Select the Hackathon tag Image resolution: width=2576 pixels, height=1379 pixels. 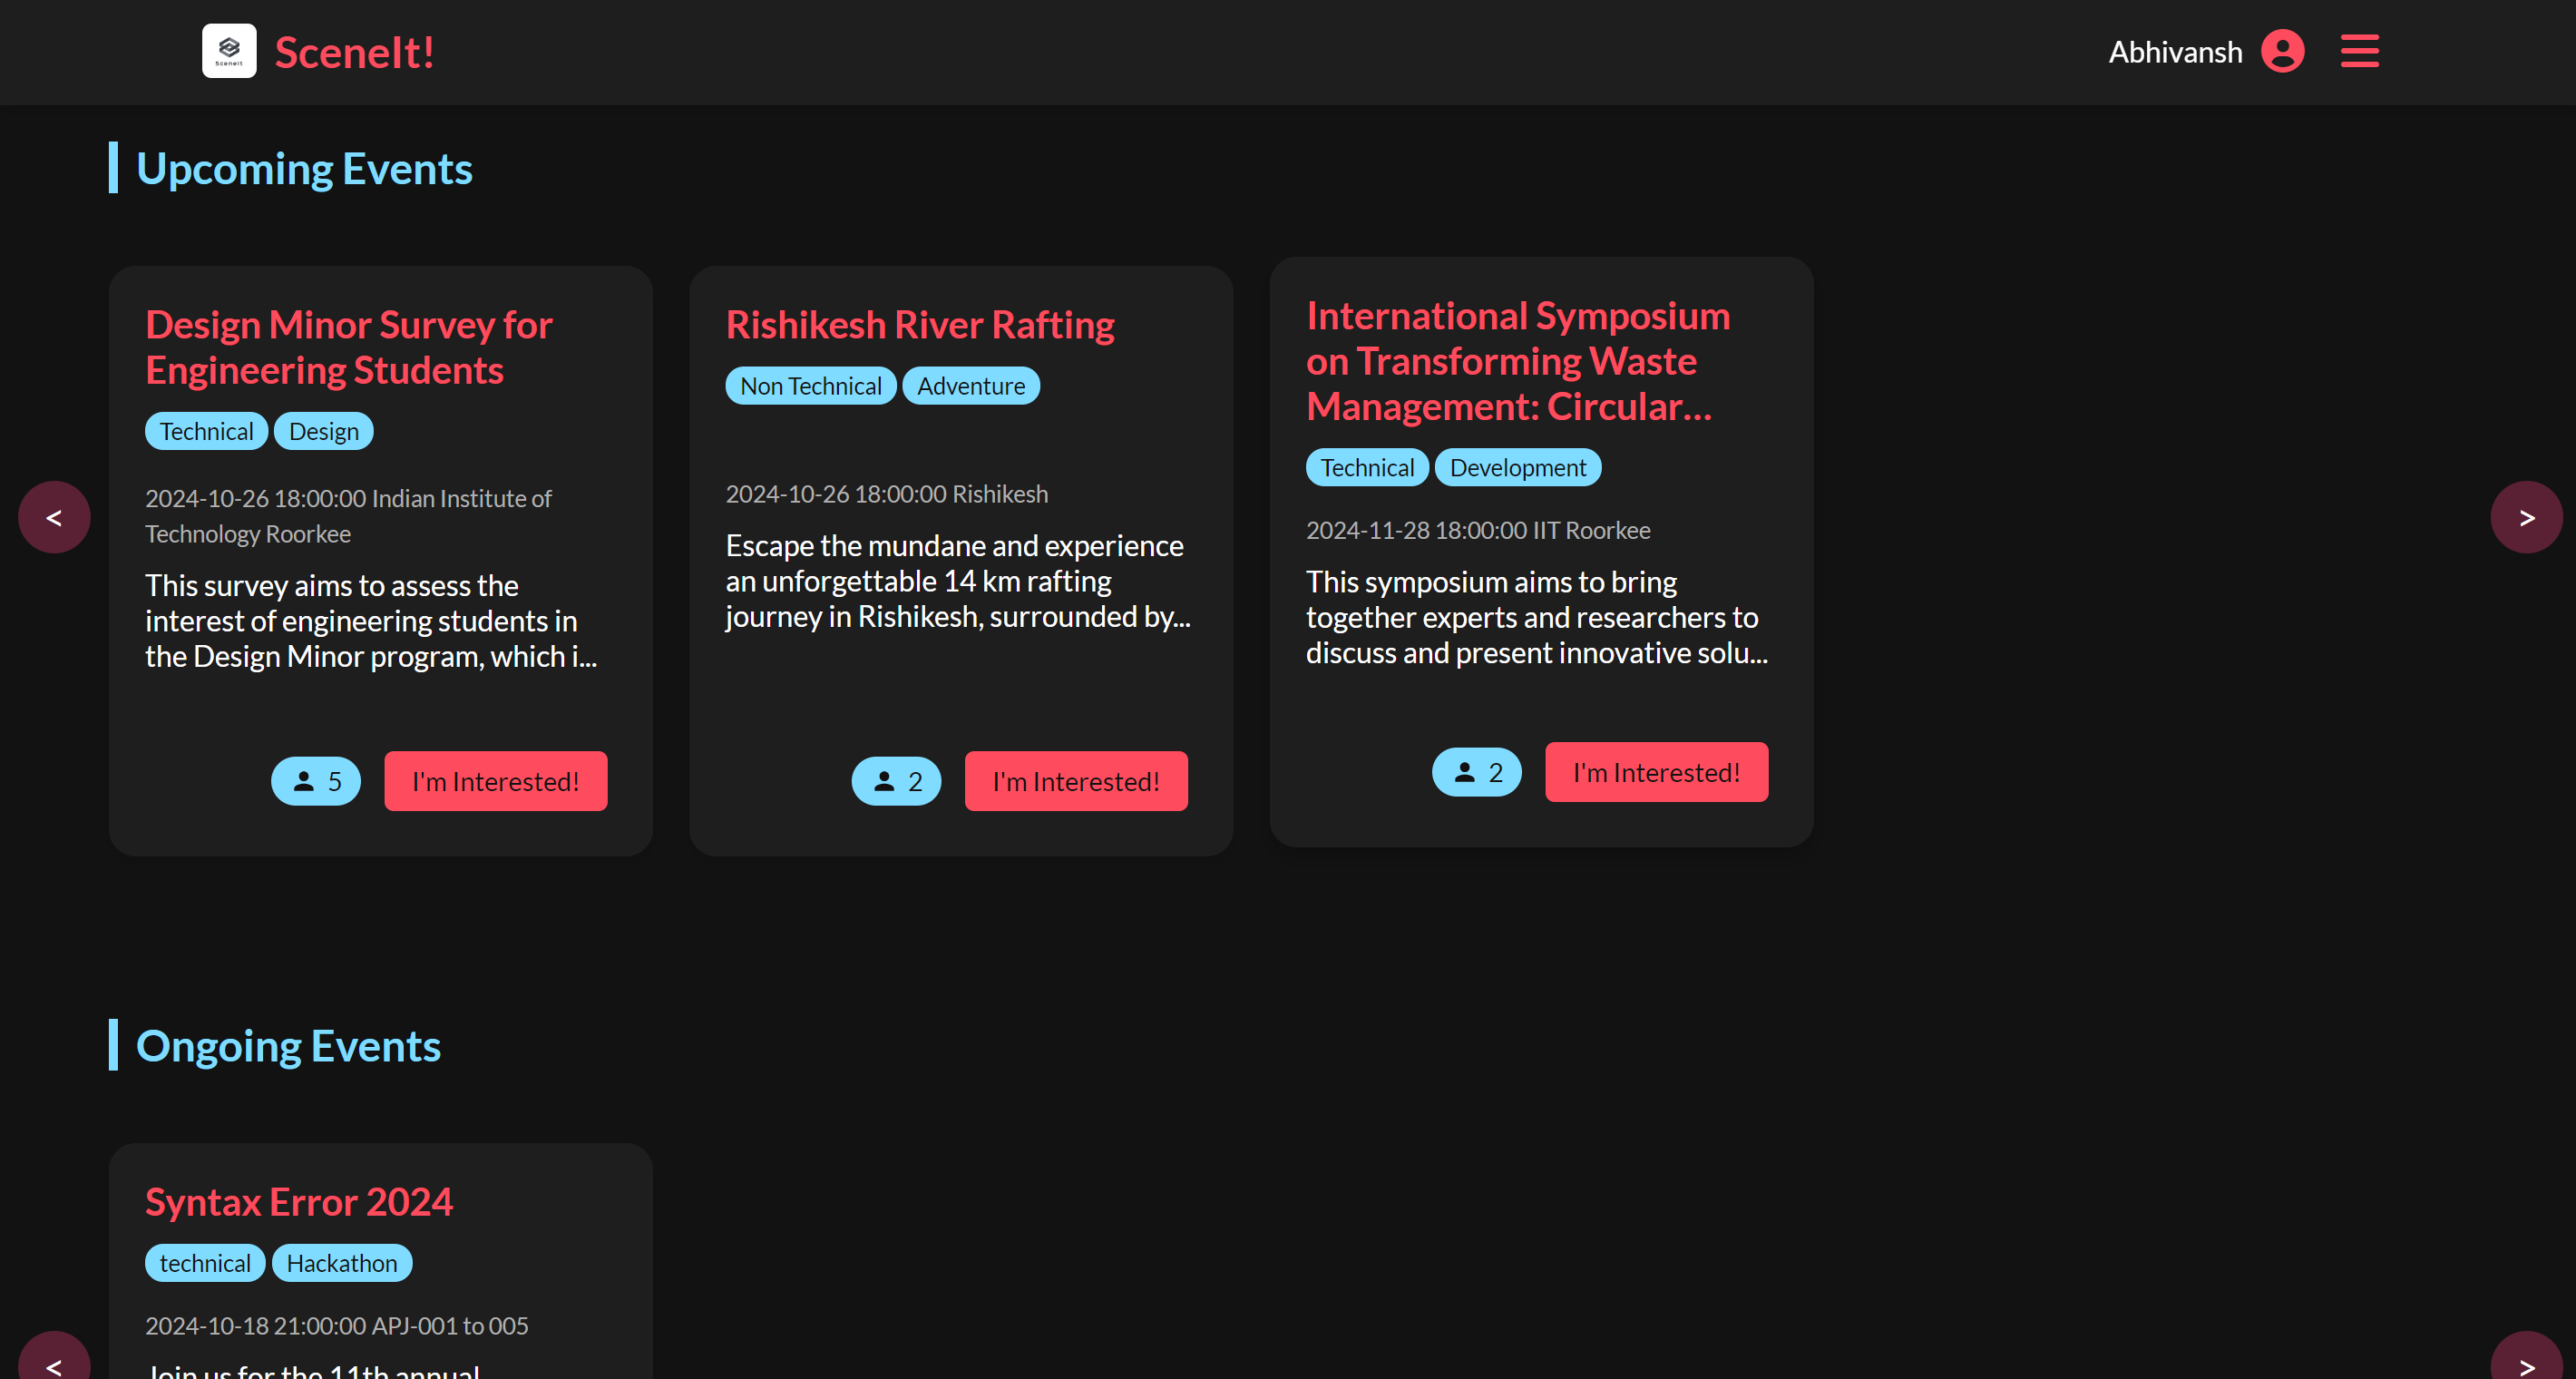[342, 1263]
